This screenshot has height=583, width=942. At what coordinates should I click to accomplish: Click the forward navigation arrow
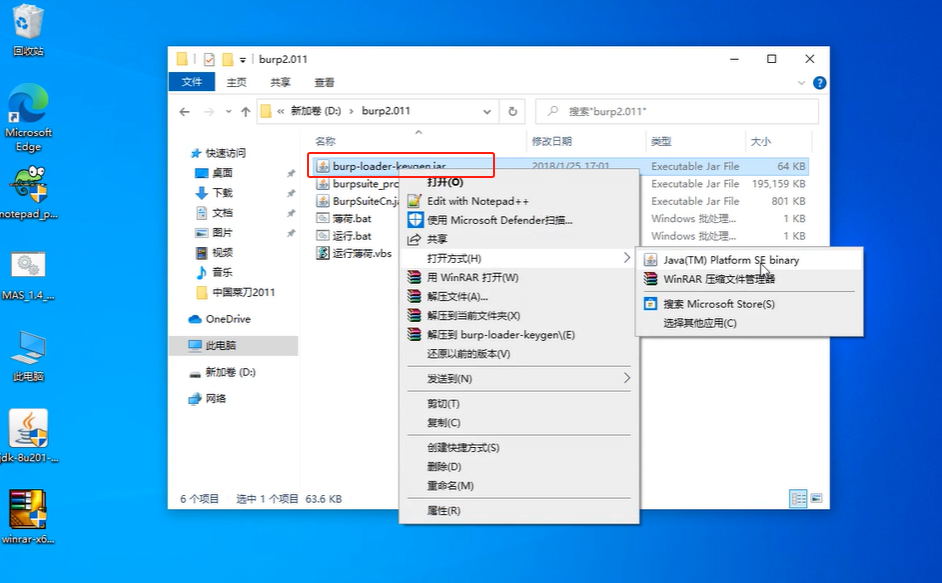click(x=208, y=112)
